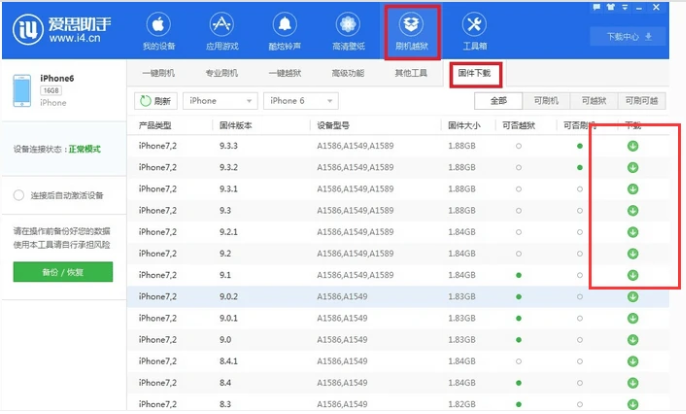This screenshot has width=686, height=414.
Task: Download firmware 9.0.2 via green arrow
Action: (633, 297)
